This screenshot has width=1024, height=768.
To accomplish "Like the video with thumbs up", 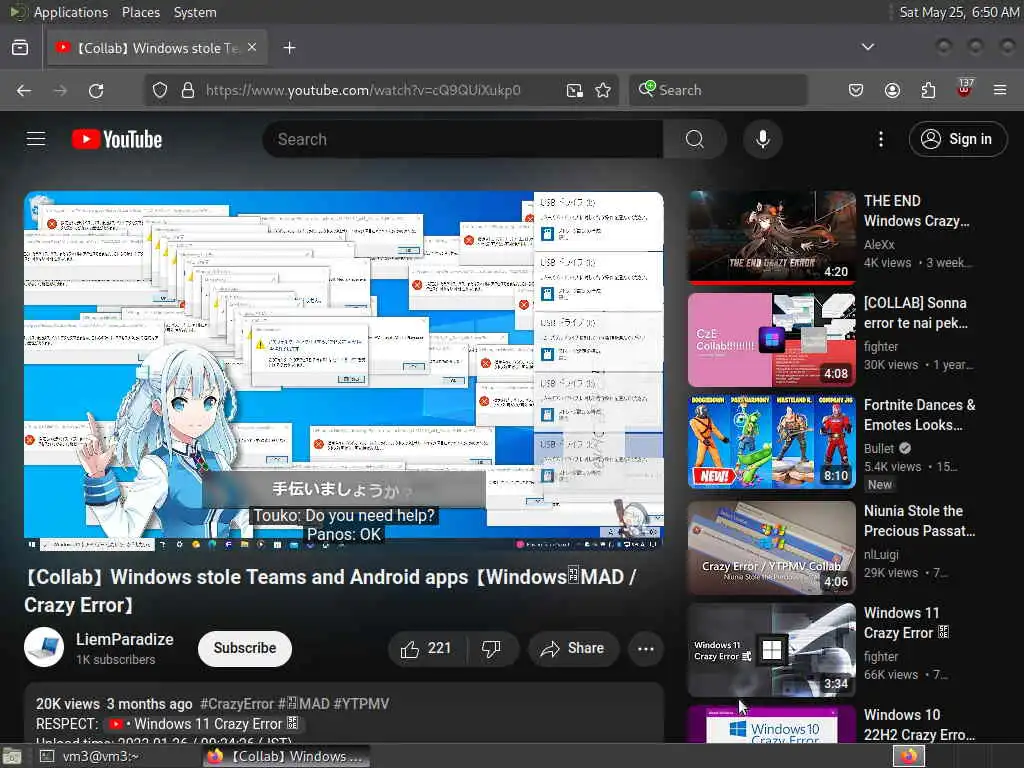I will pyautogui.click(x=426, y=648).
